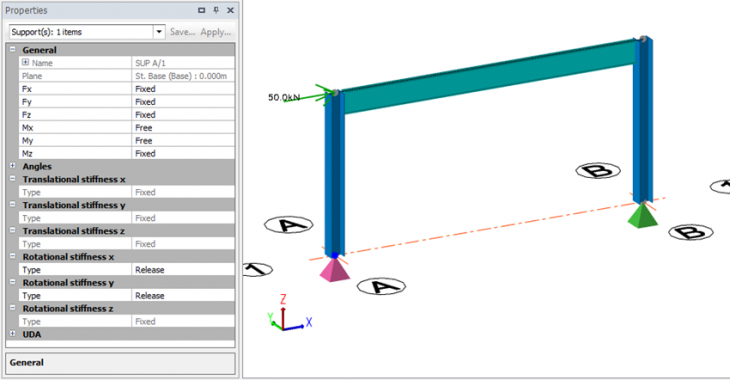
Task: Open the Support(s) selection dropdown
Action: pos(159,32)
